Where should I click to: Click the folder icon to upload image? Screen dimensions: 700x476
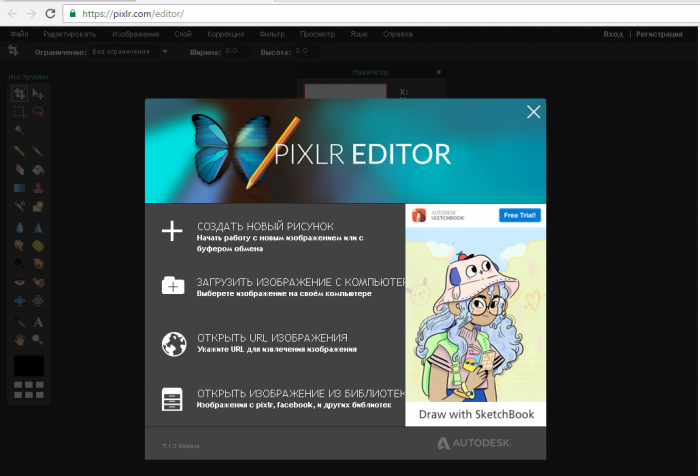coord(173,287)
